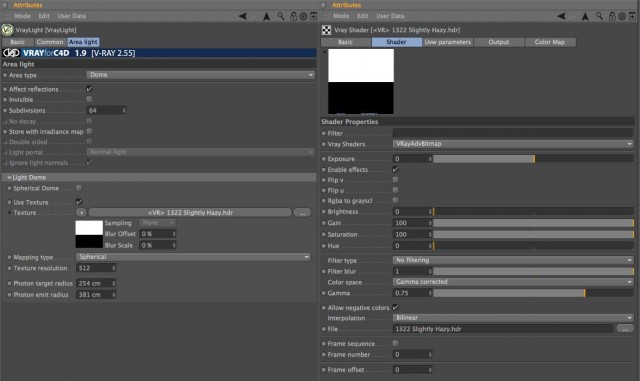Open Color Map tab
Screen dimensions: 640x381
(550, 42)
